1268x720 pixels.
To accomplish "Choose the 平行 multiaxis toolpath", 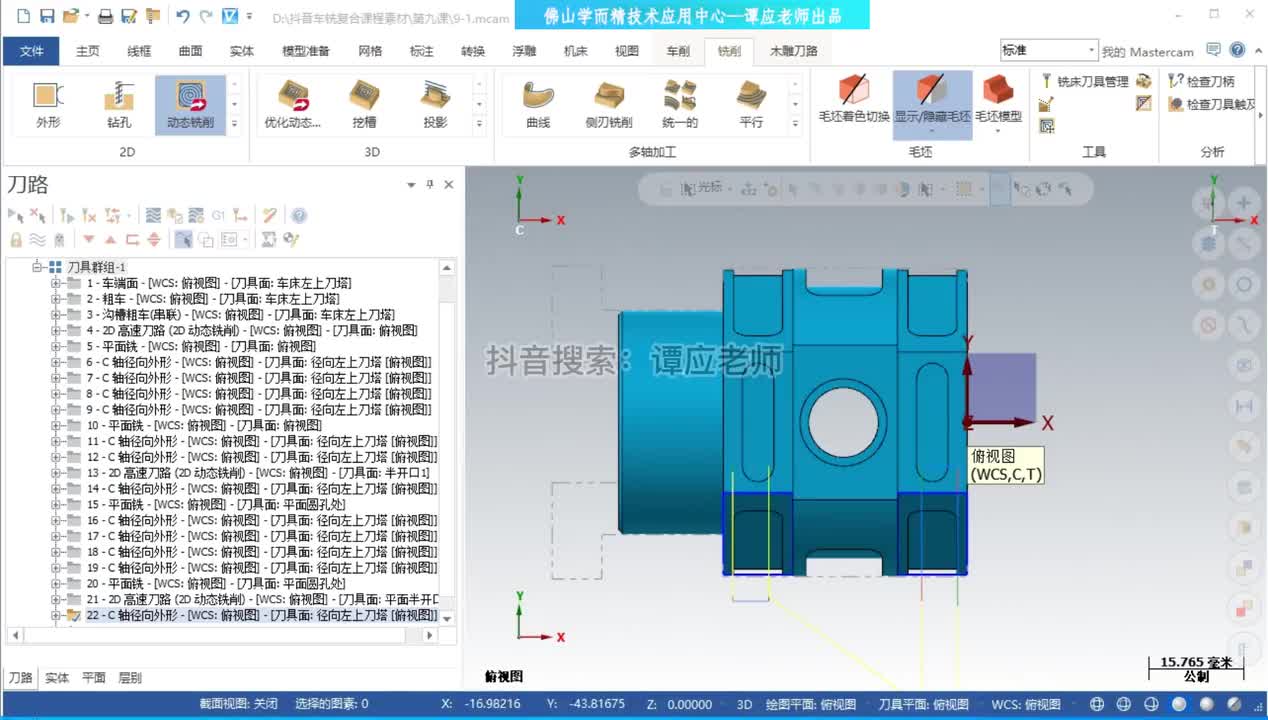I will pyautogui.click(x=751, y=104).
